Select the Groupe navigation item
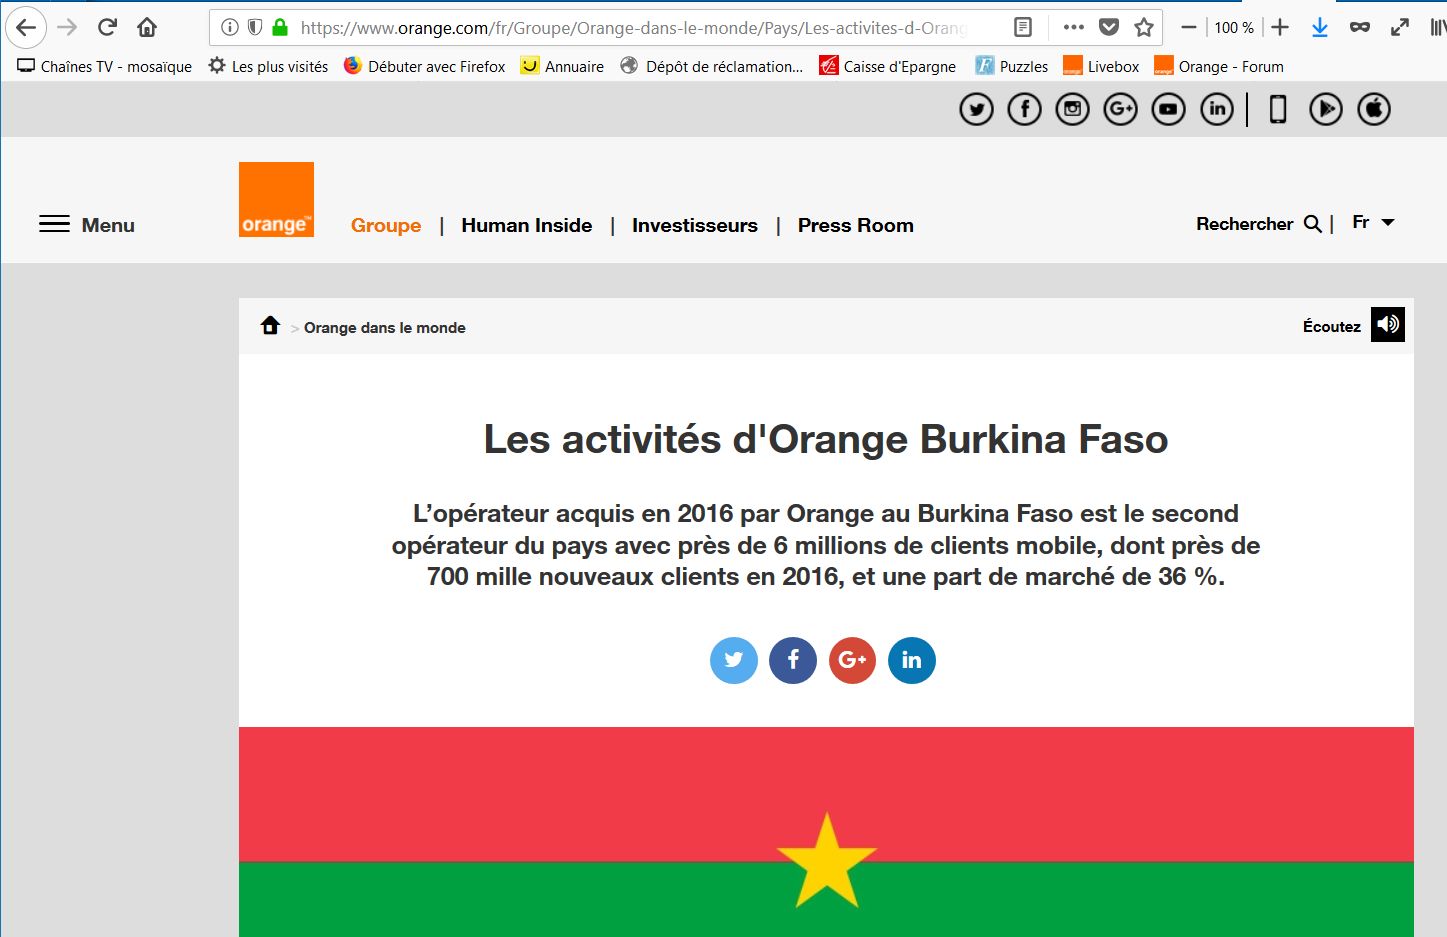Screen dimensions: 1447x937 (386, 226)
